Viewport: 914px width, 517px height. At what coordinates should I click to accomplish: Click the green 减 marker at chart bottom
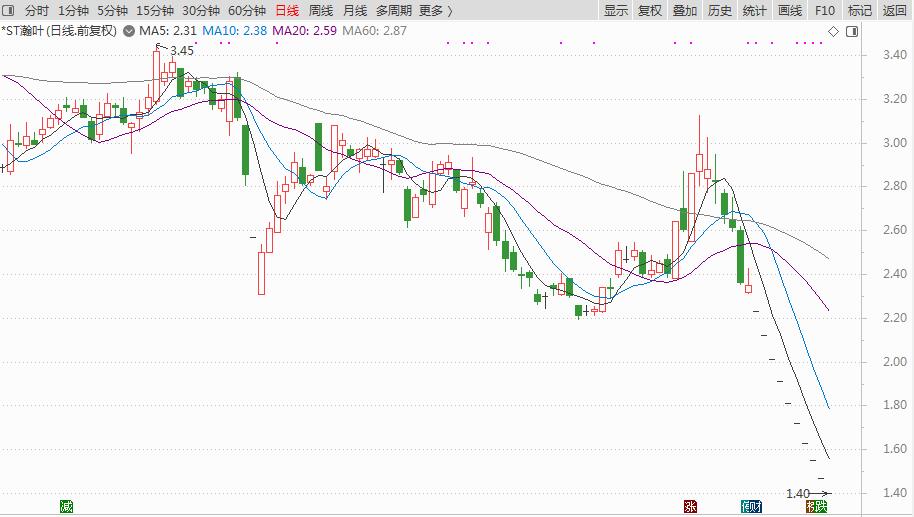click(66, 507)
